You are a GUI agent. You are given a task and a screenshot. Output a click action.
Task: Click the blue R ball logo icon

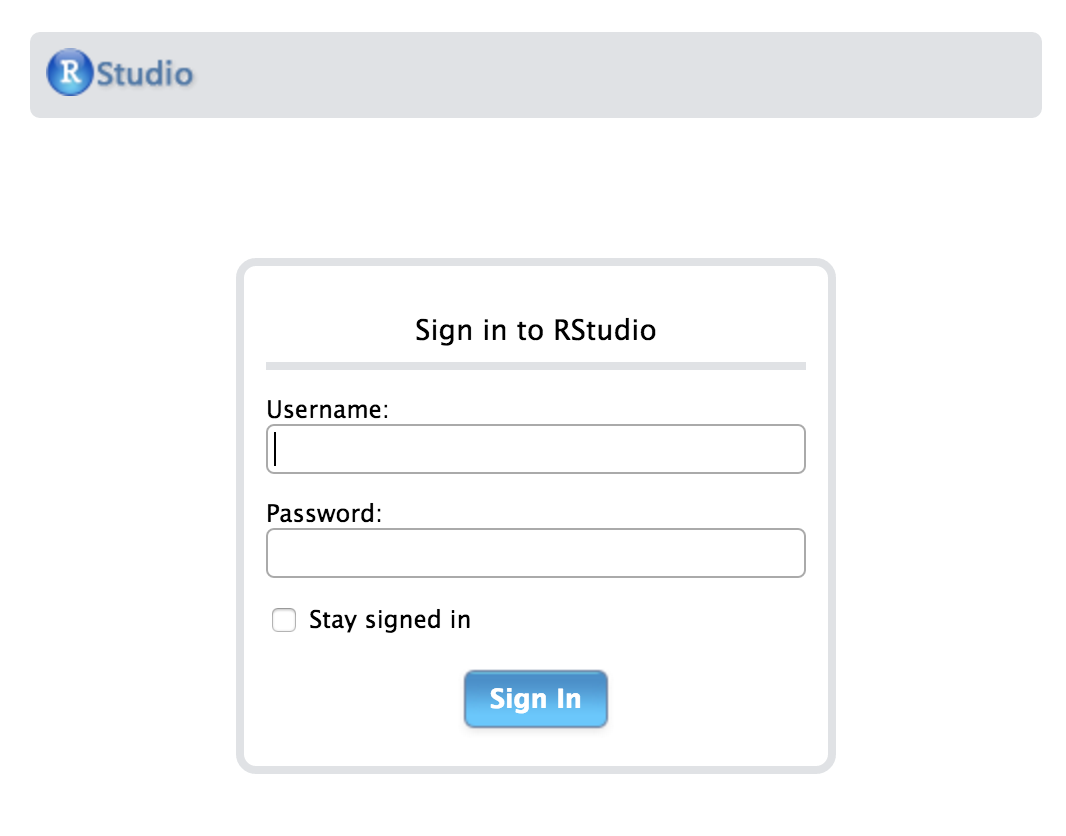click(x=70, y=73)
